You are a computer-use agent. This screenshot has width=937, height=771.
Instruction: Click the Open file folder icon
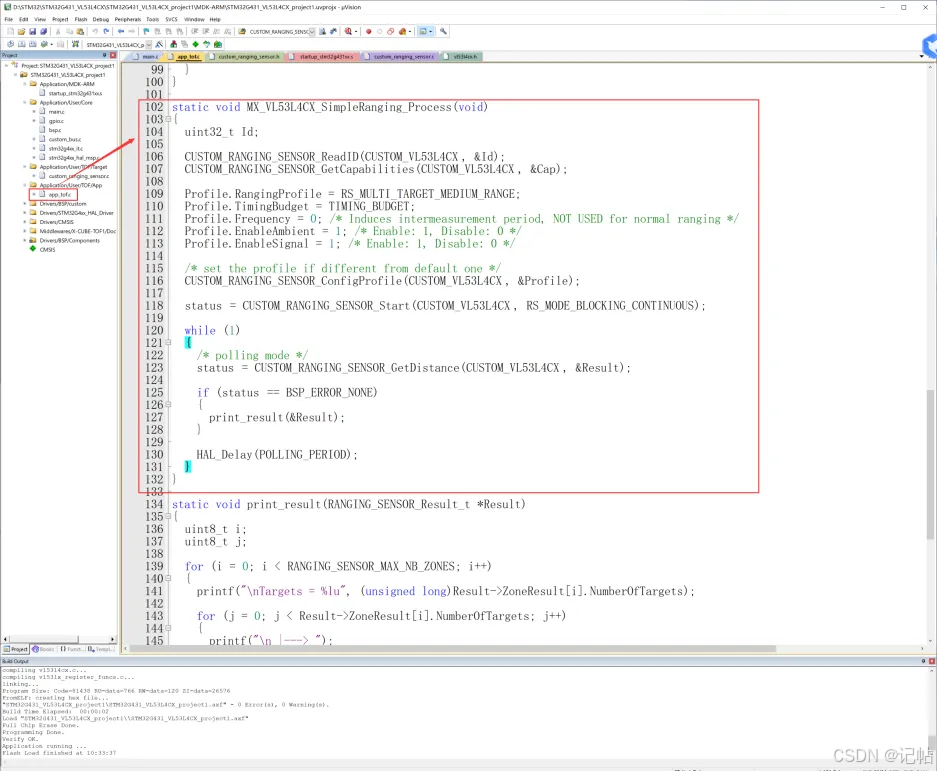(x=21, y=31)
